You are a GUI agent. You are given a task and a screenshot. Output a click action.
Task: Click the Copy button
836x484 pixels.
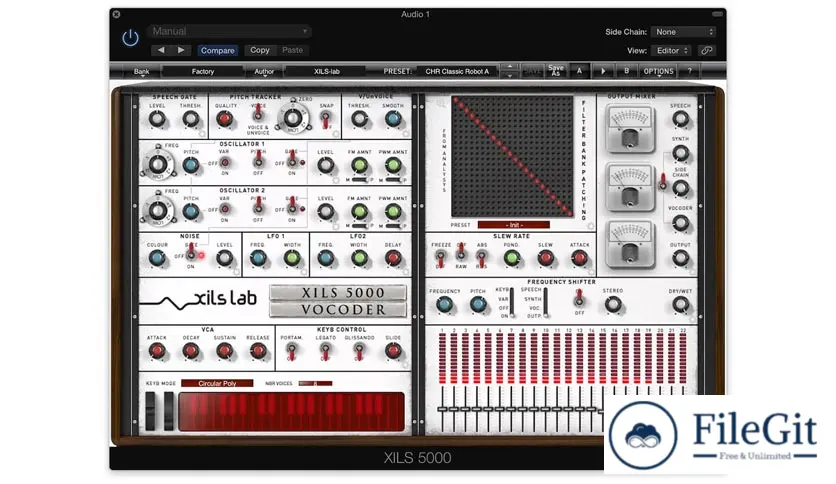click(x=260, y=50)
